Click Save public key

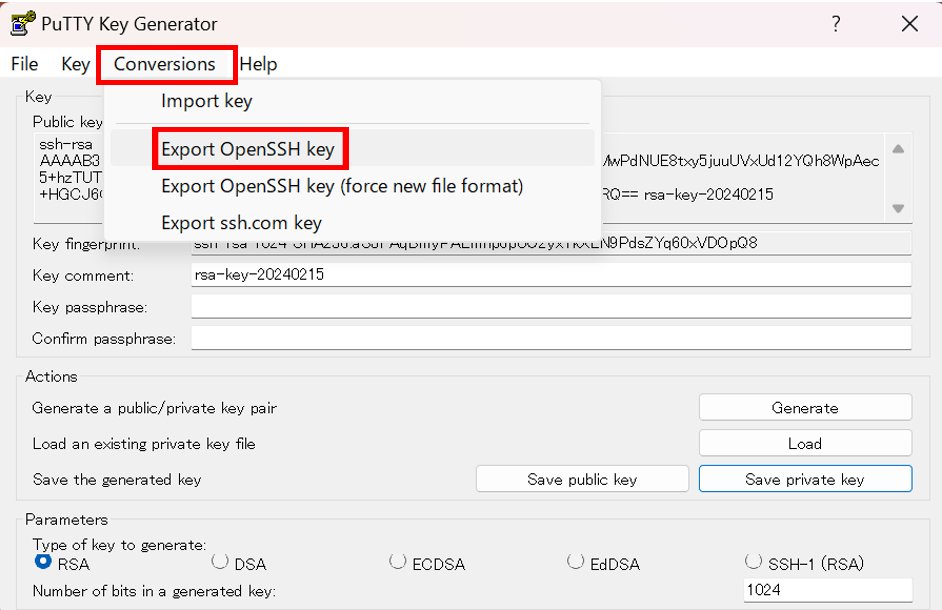tap(581, 478)
